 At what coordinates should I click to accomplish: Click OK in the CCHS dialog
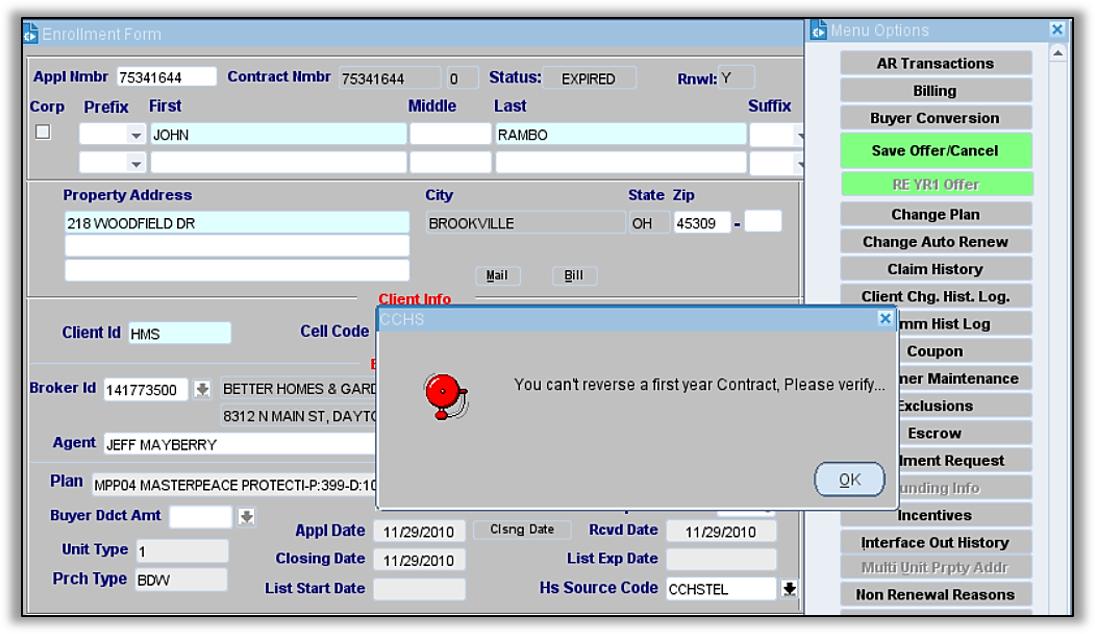coord(849,480)
